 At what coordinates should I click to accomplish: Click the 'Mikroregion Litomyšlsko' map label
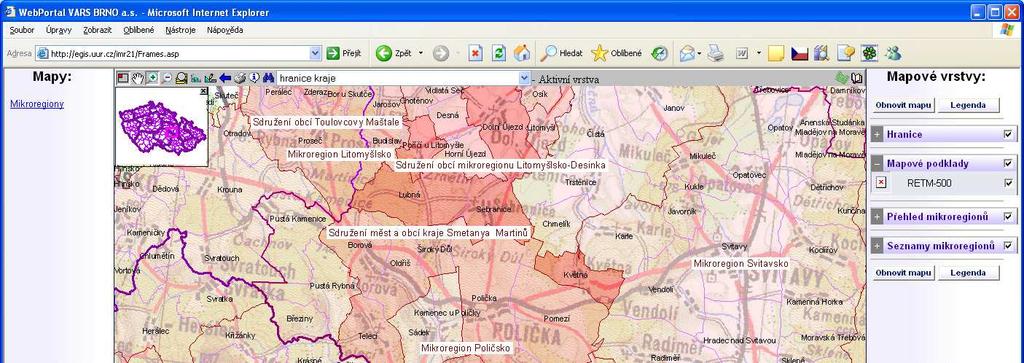pos(339,154)
